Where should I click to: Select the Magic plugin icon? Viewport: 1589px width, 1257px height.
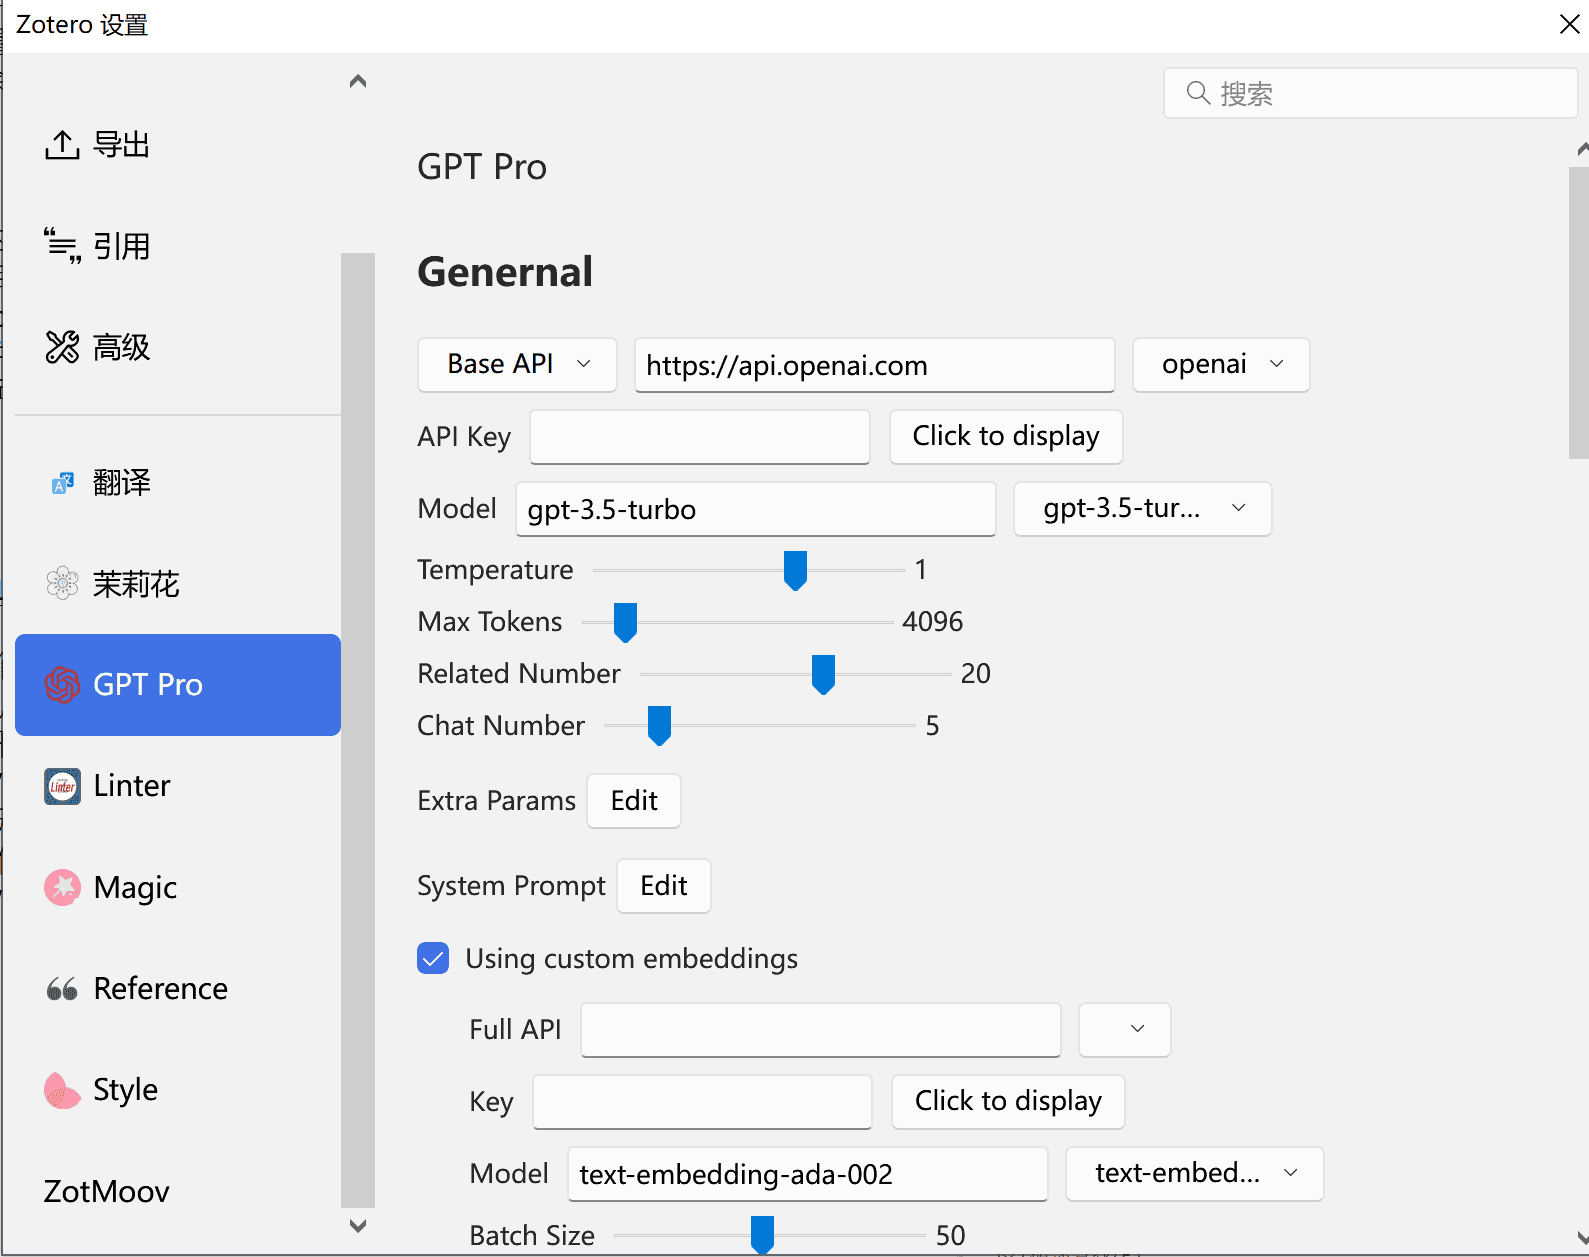point(62,887)
